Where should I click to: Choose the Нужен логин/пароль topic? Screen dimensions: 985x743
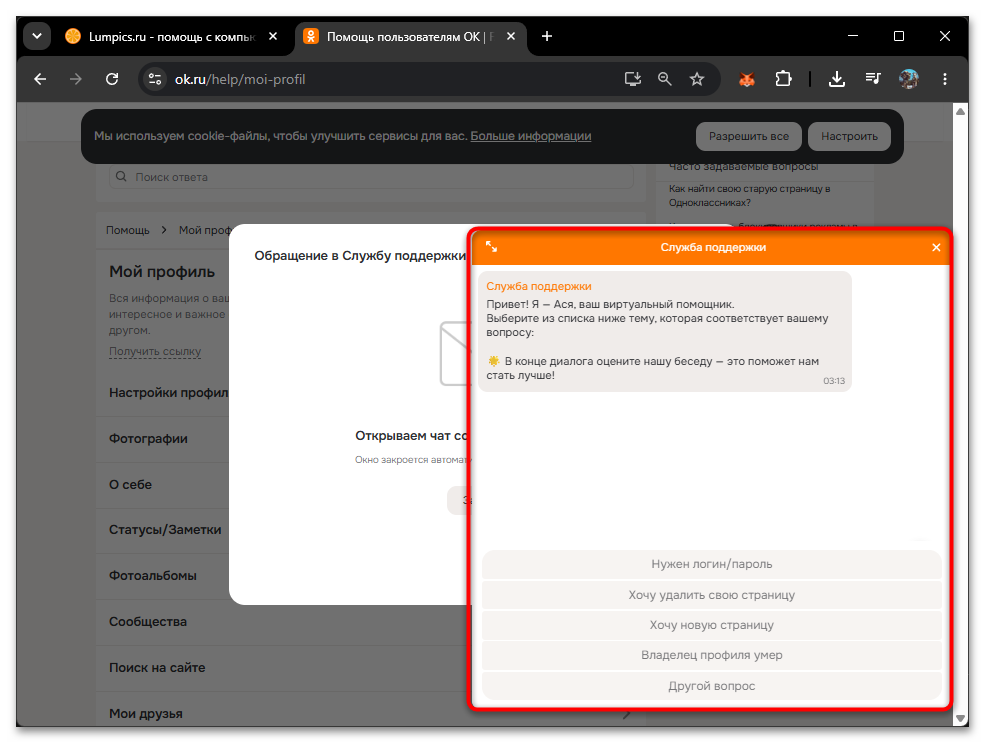711,564
